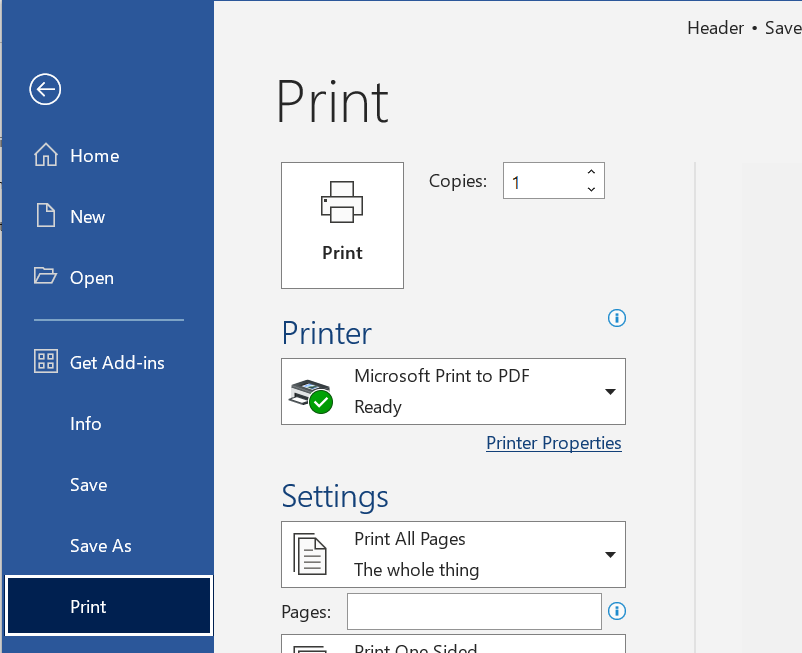This screenshot has height=653, width=802.
Task: Increase copies with the up stepper arrow
Action: click(x=591, y=170)
